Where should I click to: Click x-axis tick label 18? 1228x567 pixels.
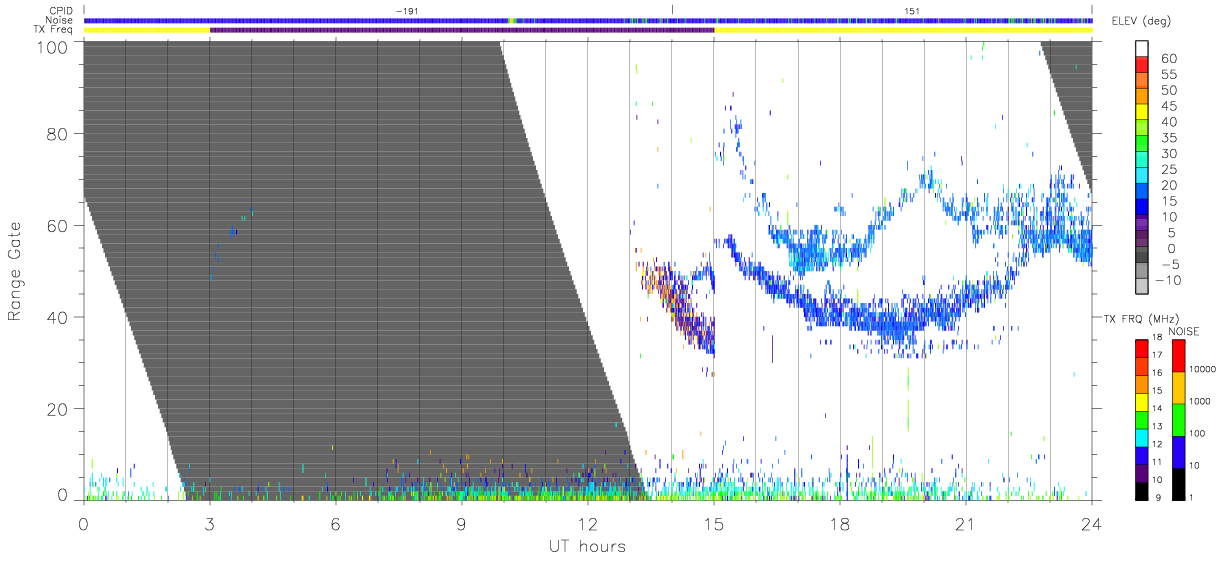[x=840, y=525]
